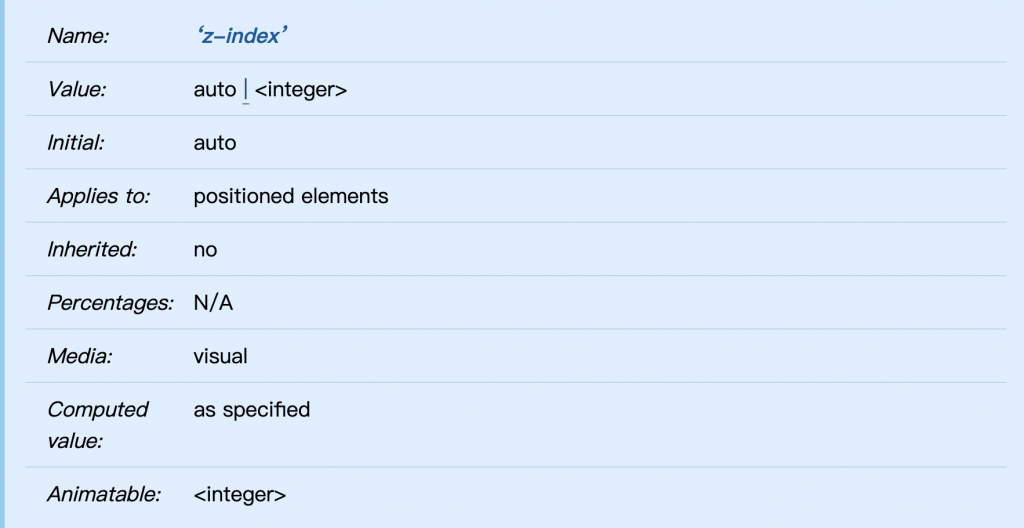Click the 'no' value for Inherited
The width and height of the screenshot is (1024, 528).
(x=205, y=249)
